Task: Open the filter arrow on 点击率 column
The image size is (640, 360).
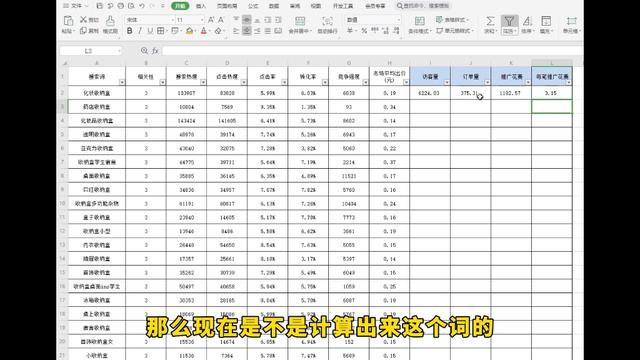Action: [284, 82]
